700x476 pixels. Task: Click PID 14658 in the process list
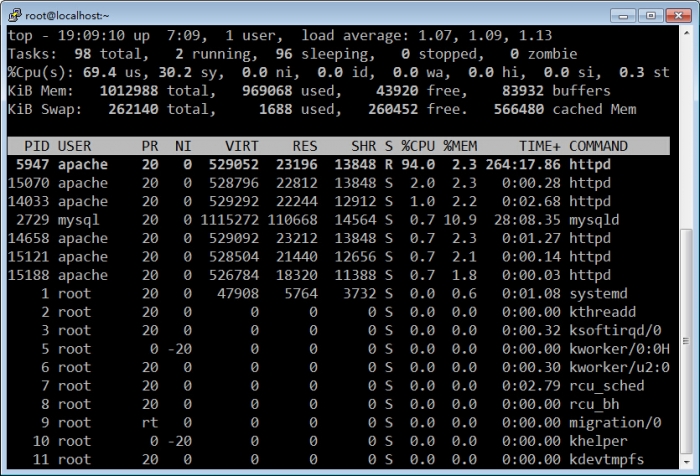point(28,238)
